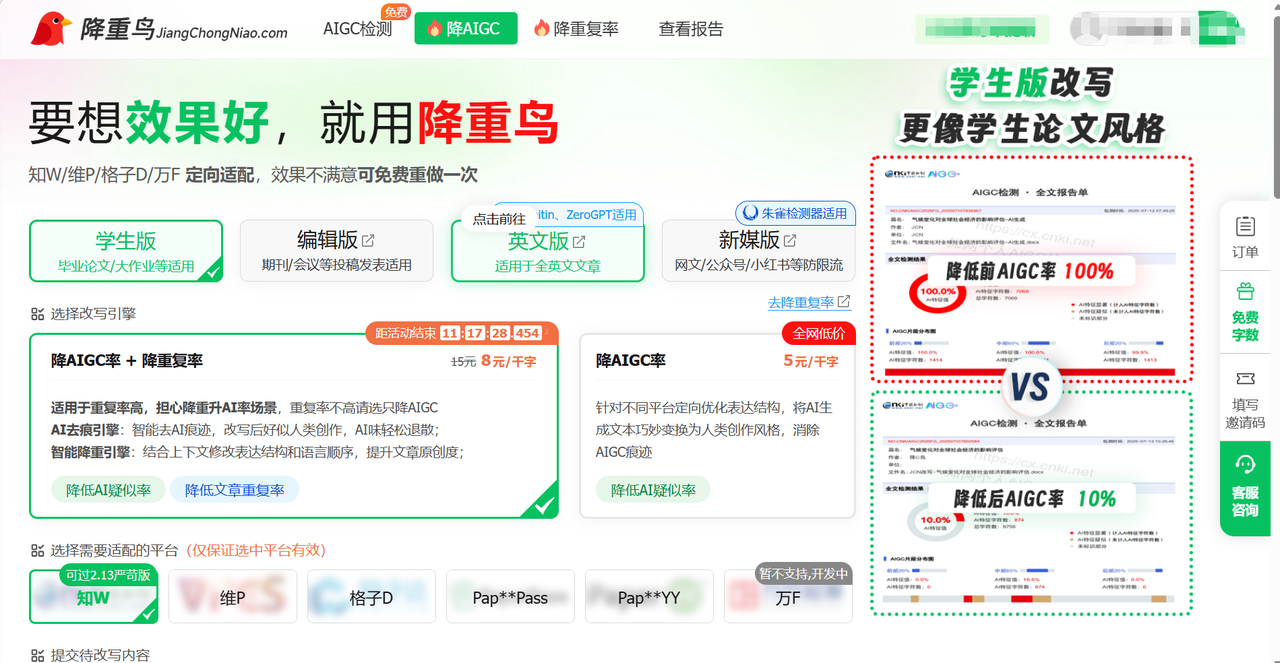The height and width of the screenshot is (663, 1280).
Task: Open the 去降重复率 link
Action: coord(809,302)
